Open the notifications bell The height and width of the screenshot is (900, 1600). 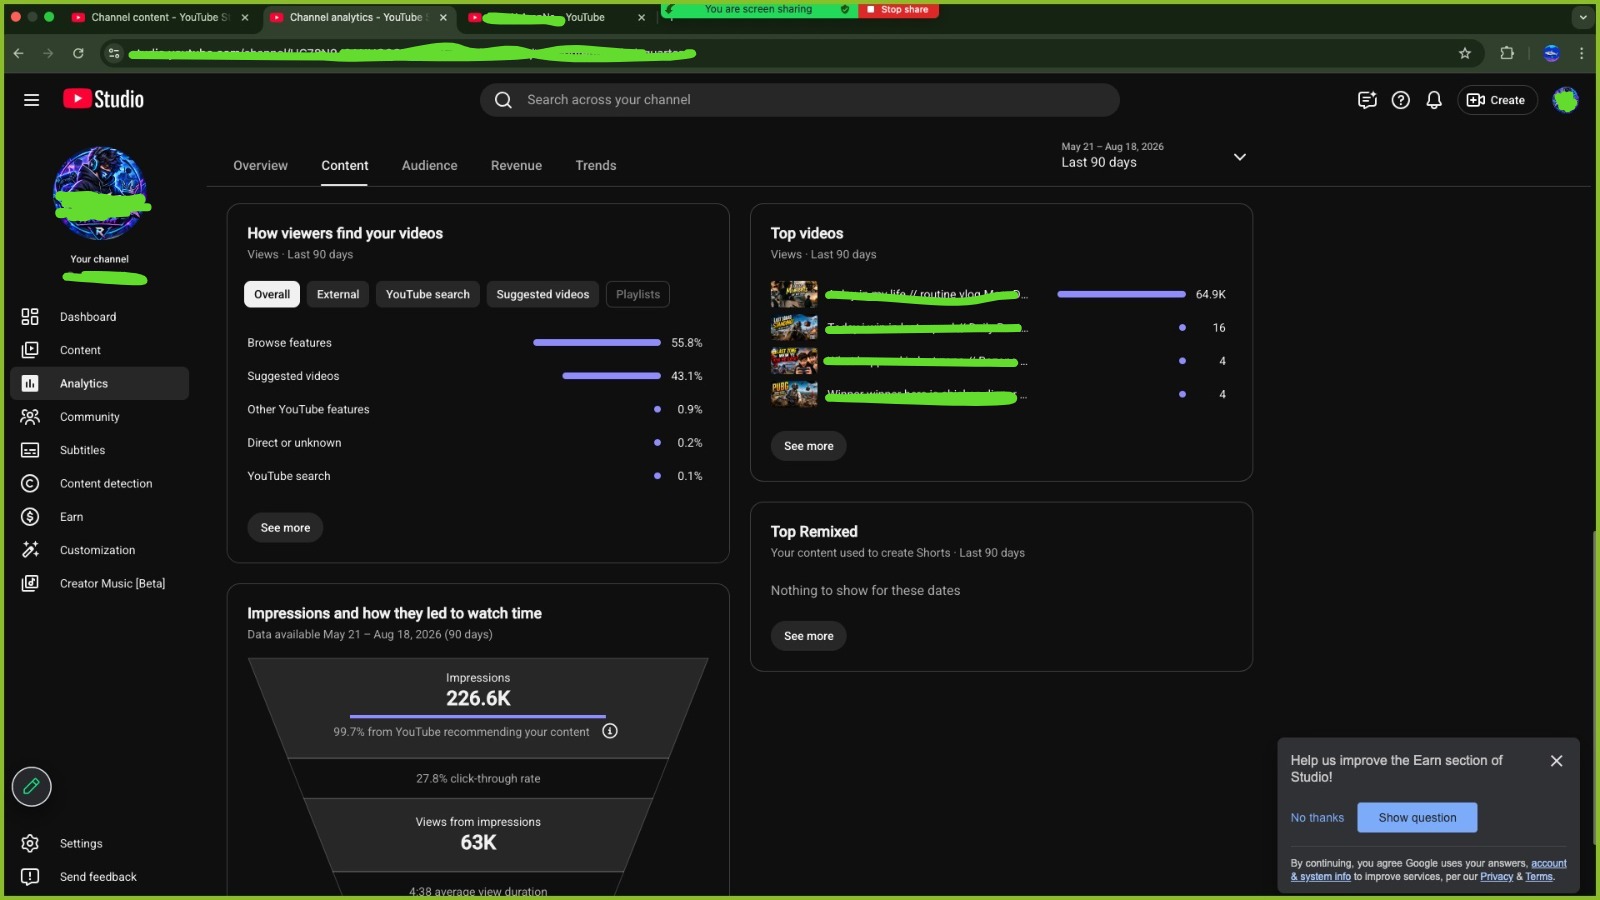pos(1434,100)
